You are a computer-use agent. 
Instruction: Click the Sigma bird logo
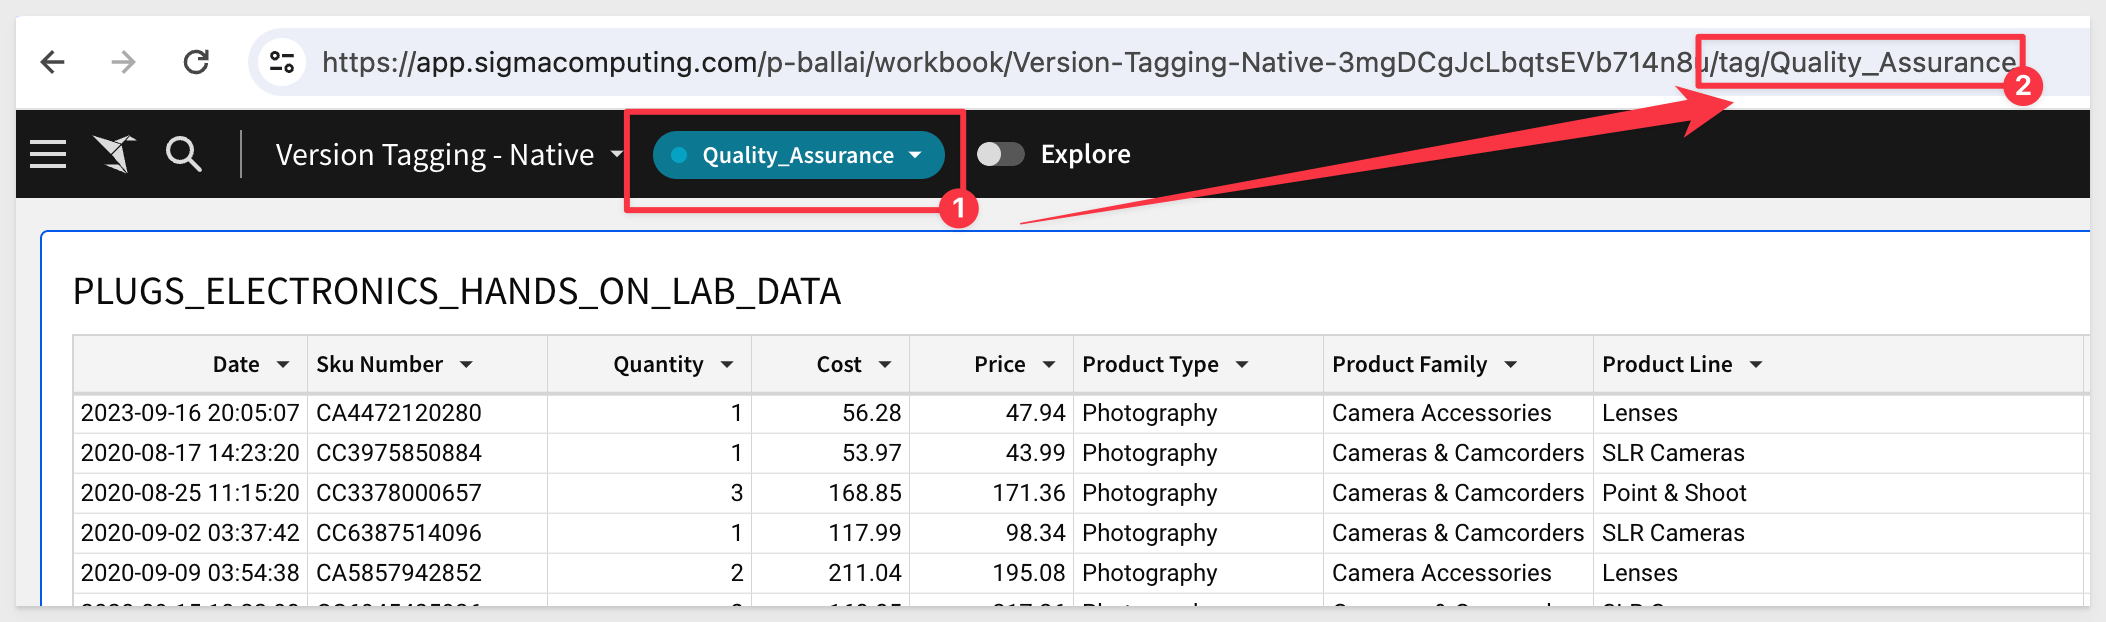tap(115, 155)
